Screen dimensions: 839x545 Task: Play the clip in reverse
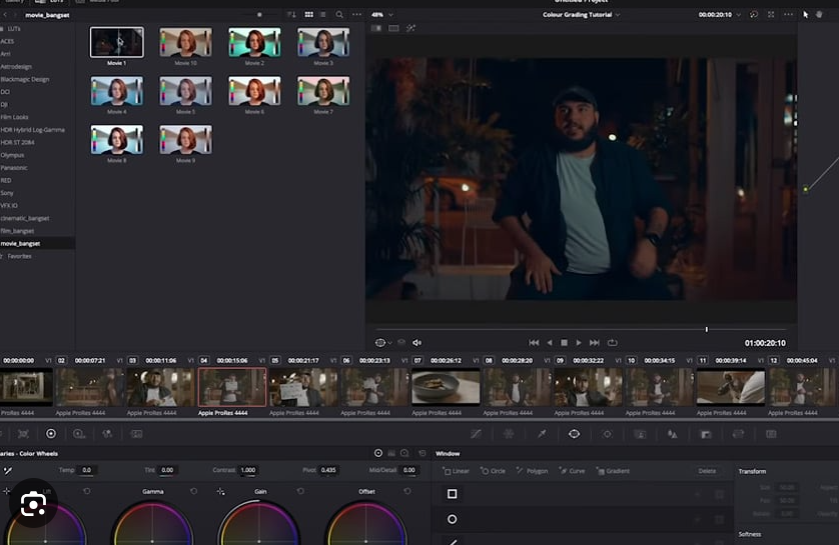coord(549,343)
